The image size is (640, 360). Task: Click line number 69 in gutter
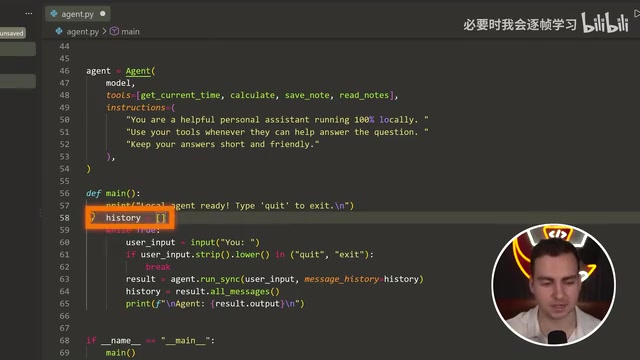coord(64,353)
